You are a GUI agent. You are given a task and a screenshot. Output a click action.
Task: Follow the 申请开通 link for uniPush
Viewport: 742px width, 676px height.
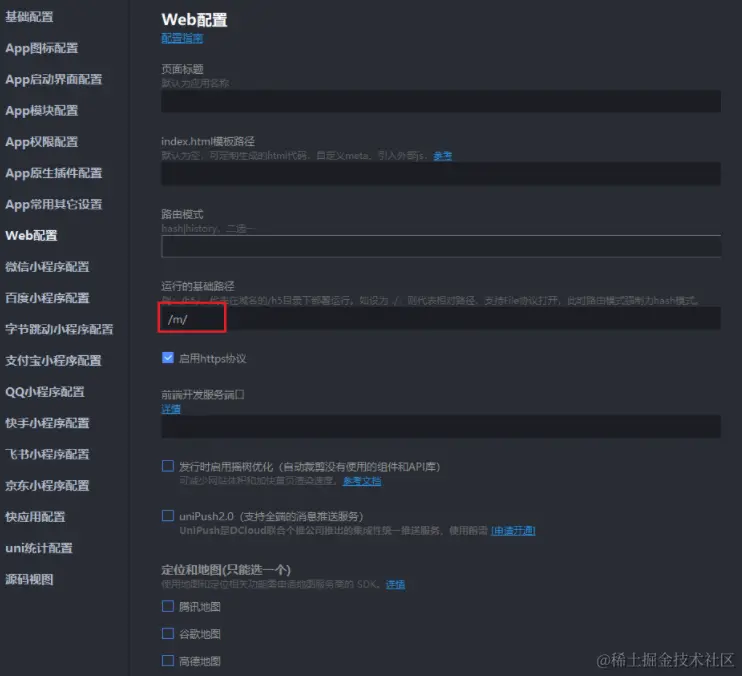pos(513,531)
